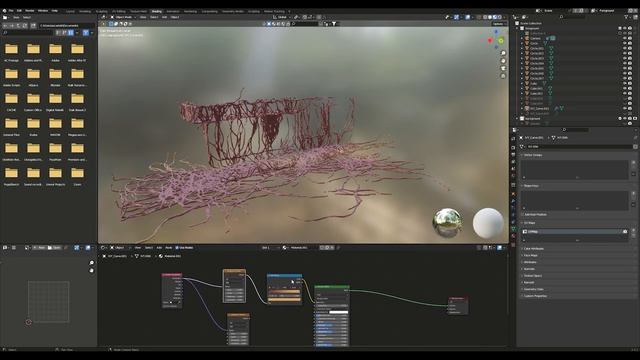Select the UVMap entry in UV Maps

pyautogui.click(x=574, y=231)
